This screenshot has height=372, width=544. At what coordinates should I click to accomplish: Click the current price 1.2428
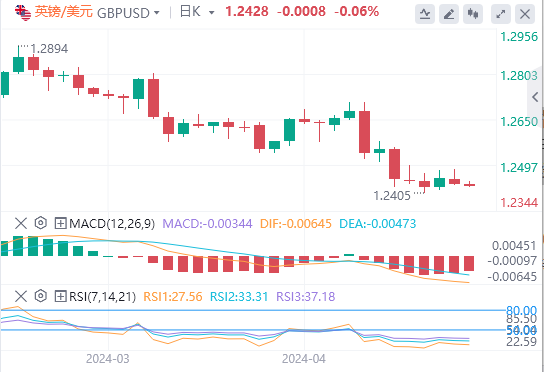pyautogui.click(x=247, y=12)
